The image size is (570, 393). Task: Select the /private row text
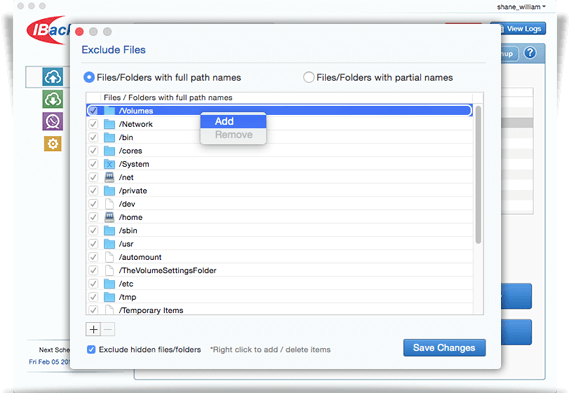click(133, 191)
